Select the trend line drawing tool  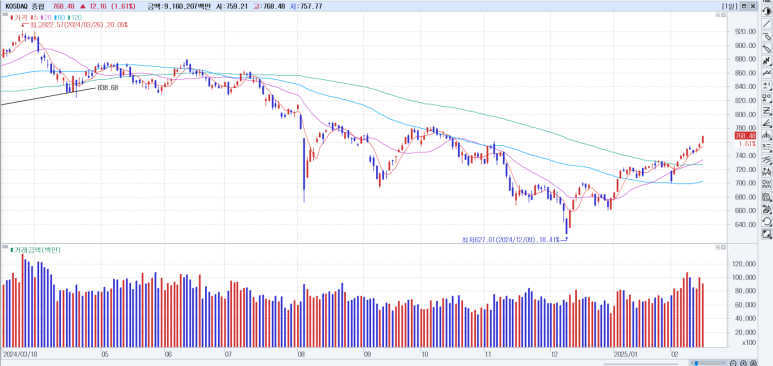[x=767, y=24]
